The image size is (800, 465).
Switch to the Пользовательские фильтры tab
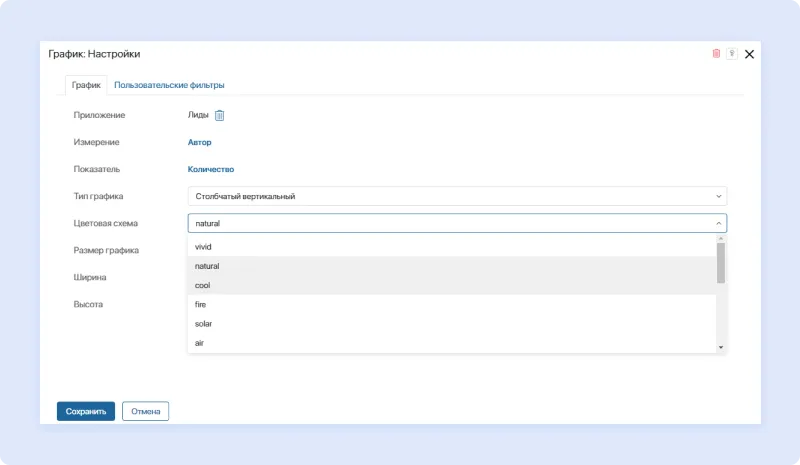(169, 85)
